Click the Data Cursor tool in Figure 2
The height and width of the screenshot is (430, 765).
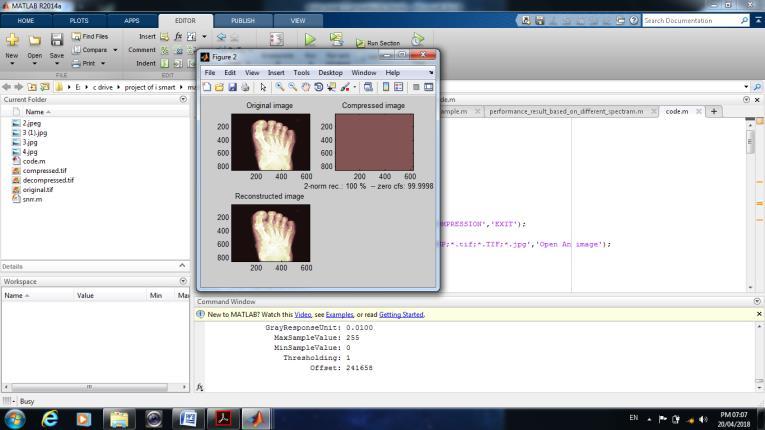coord(331,87)
